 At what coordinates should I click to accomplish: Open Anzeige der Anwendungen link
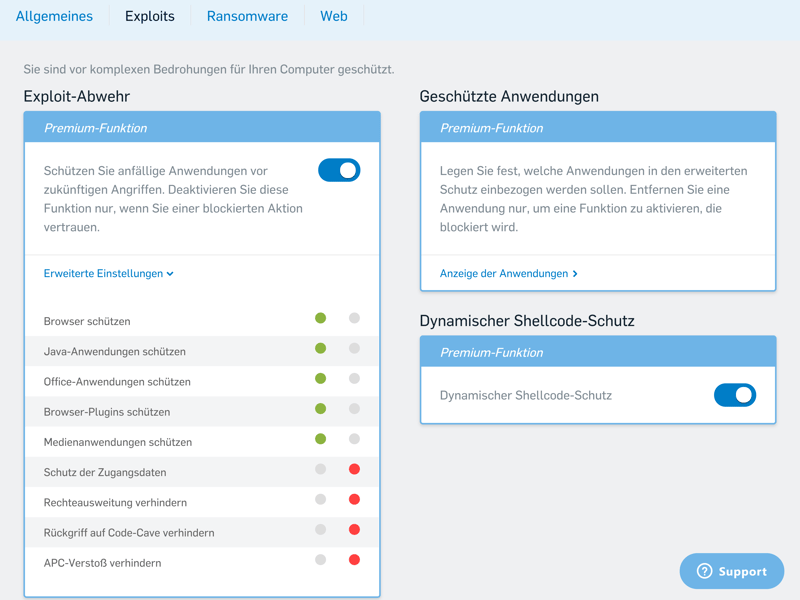tap(504, 274)
